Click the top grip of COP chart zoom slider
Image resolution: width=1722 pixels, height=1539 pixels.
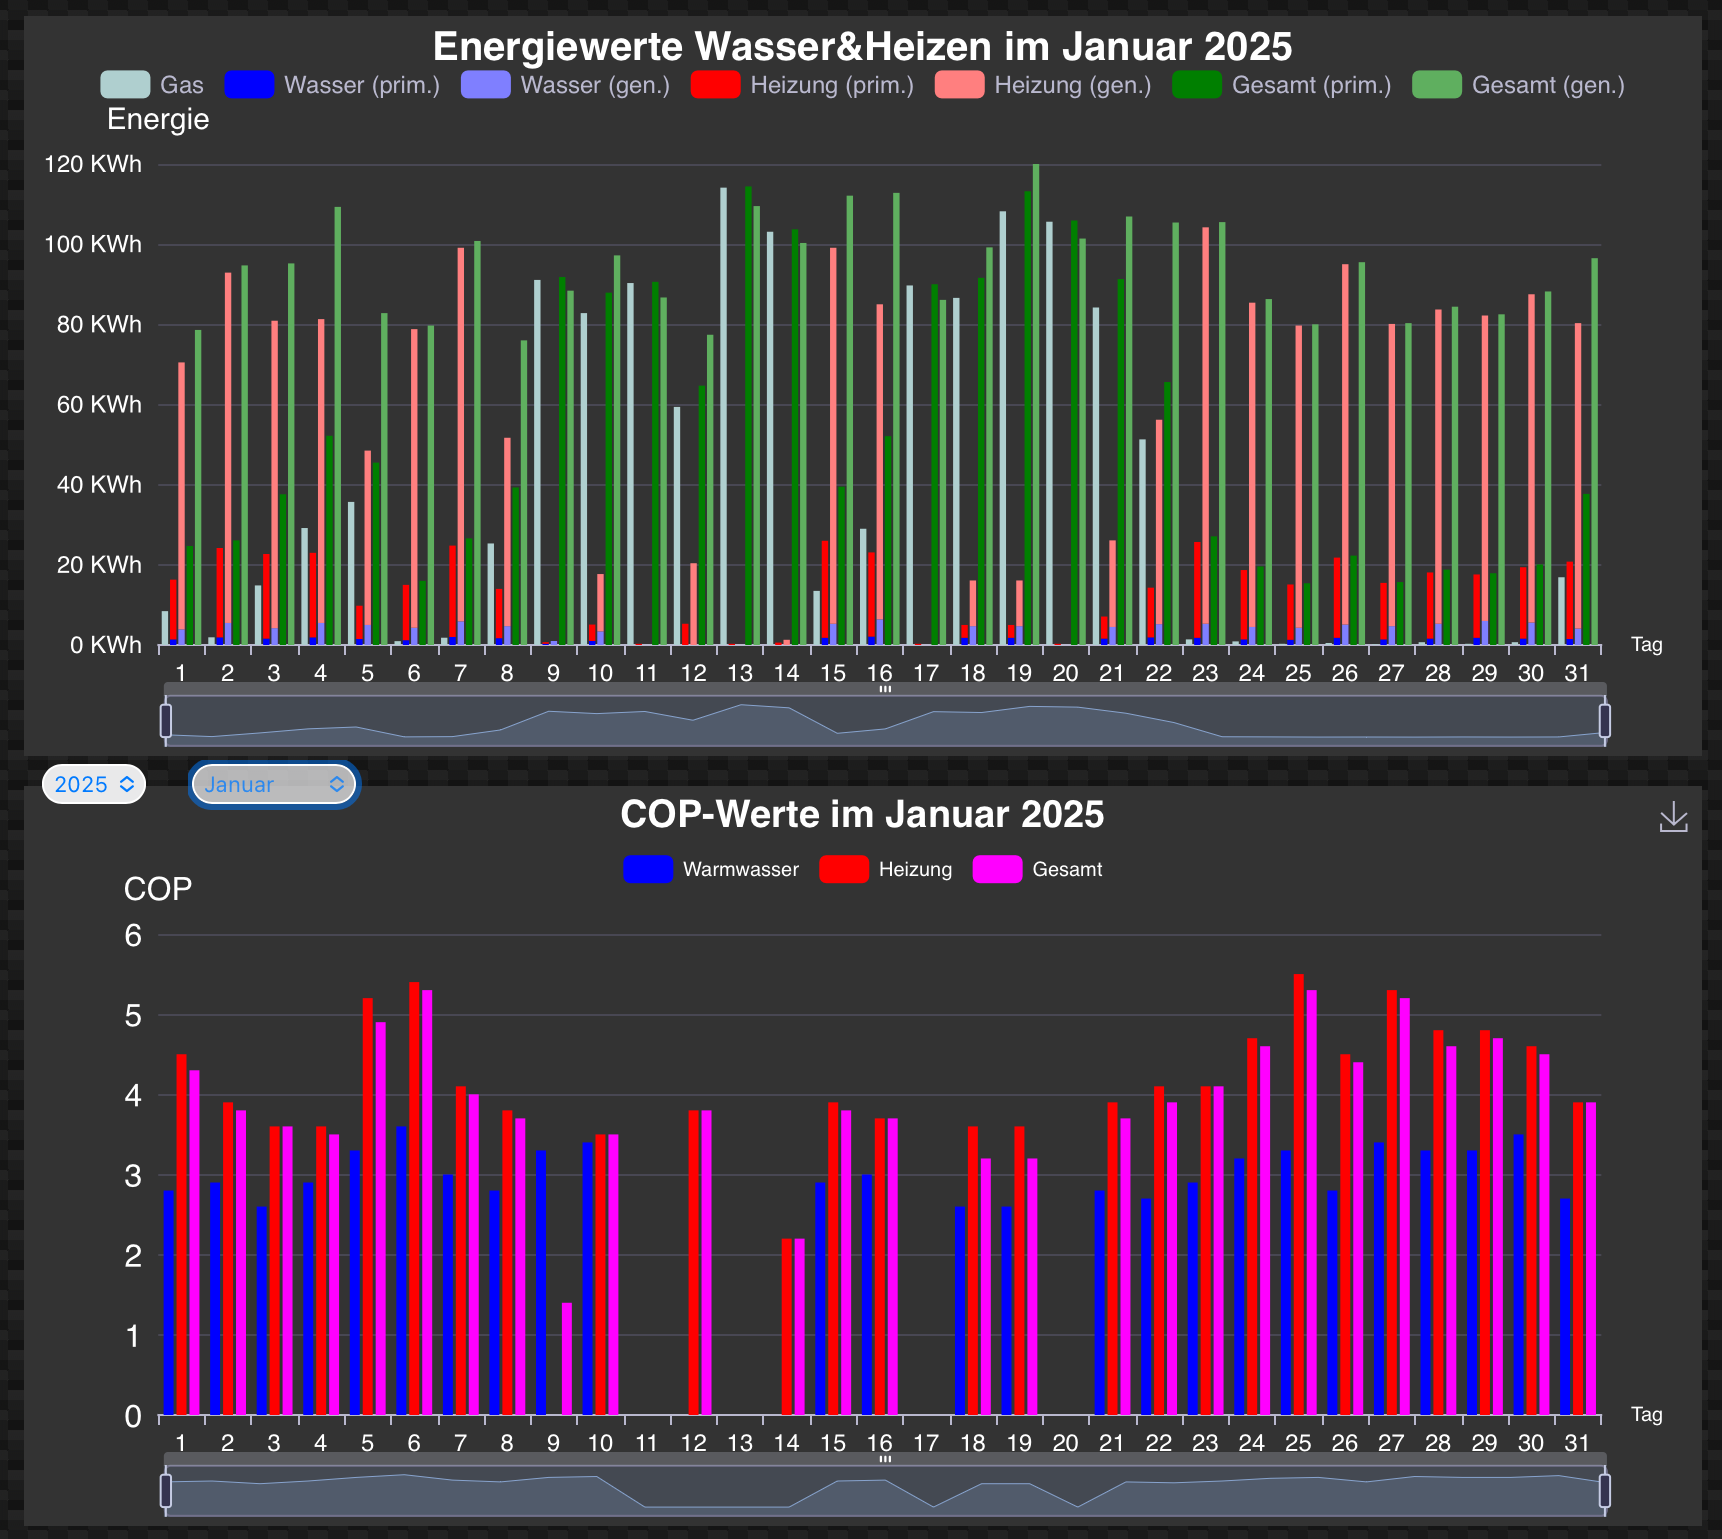tap(885, 1459)
